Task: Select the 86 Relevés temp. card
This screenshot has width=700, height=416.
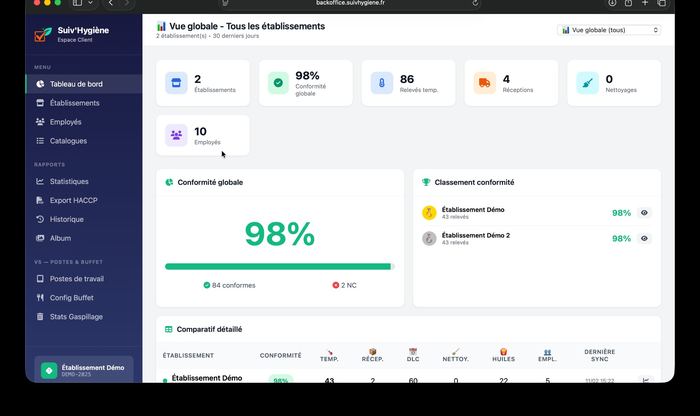Action: click(x=408, y=83)
